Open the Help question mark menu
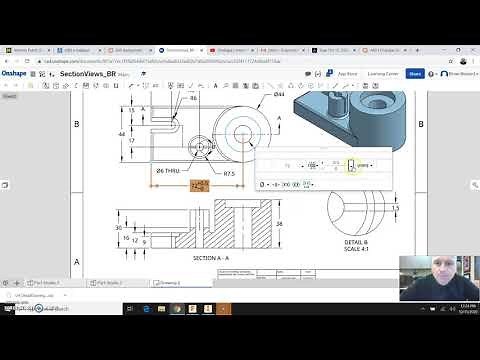Viewport: 480px width, 360px height. [x=431, y=74]
